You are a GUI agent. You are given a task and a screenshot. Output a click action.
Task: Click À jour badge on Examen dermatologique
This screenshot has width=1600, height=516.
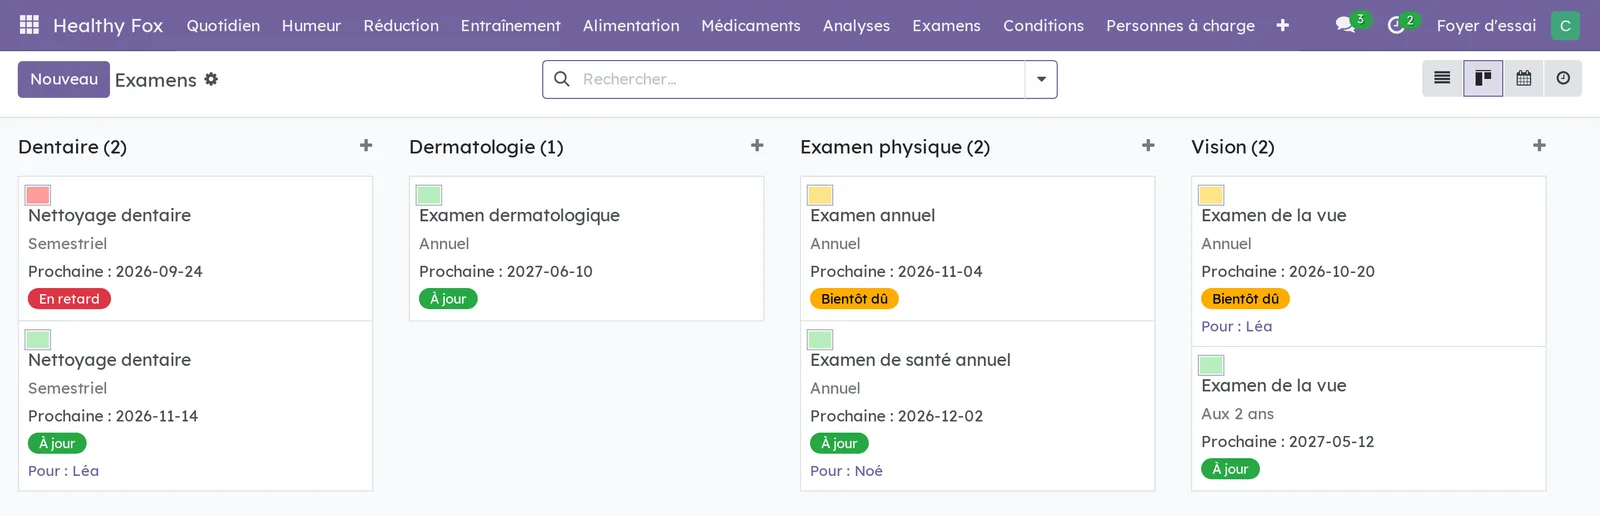coord(448,299)
